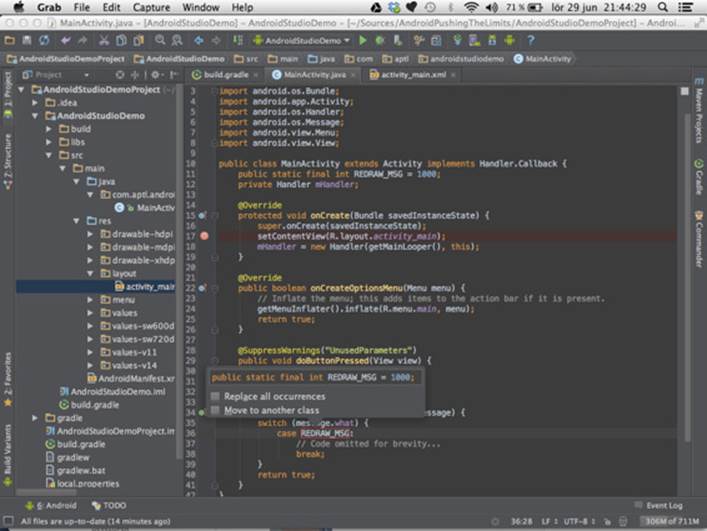Click the Open folder toolbar icon

tap(9, 41)
